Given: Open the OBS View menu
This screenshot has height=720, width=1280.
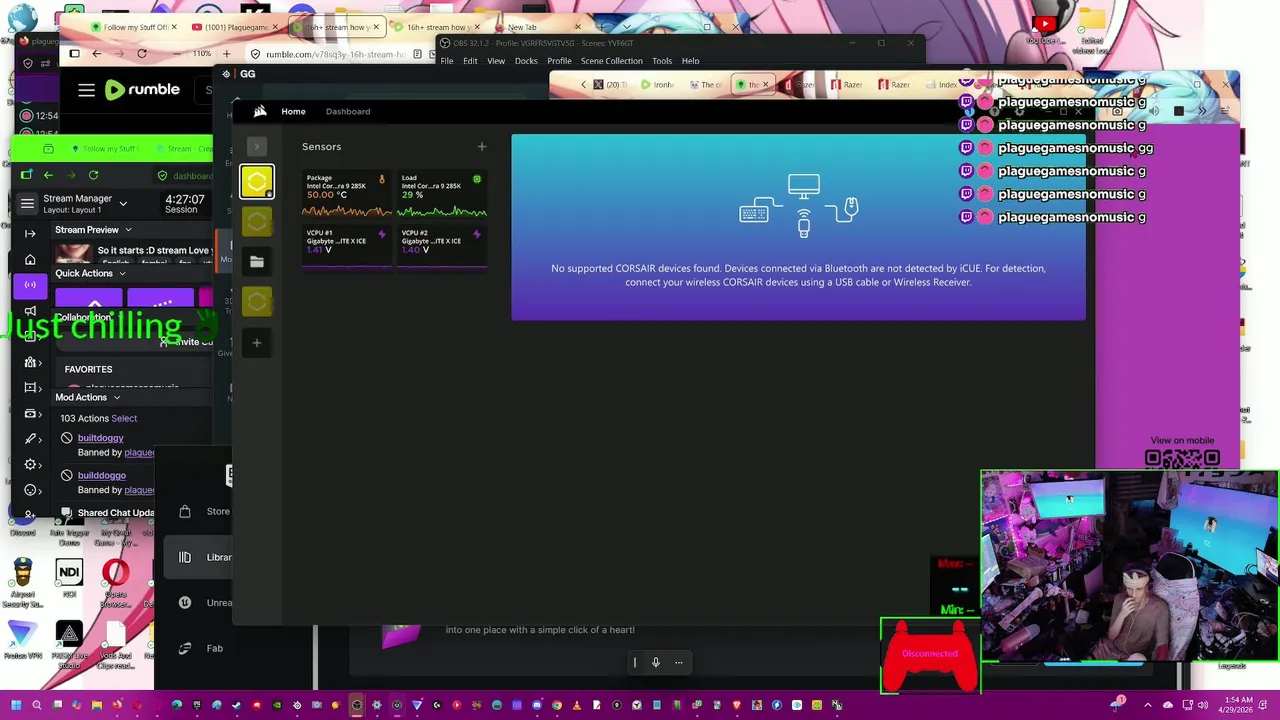Looking at the screenshot, I should point(496,61).
